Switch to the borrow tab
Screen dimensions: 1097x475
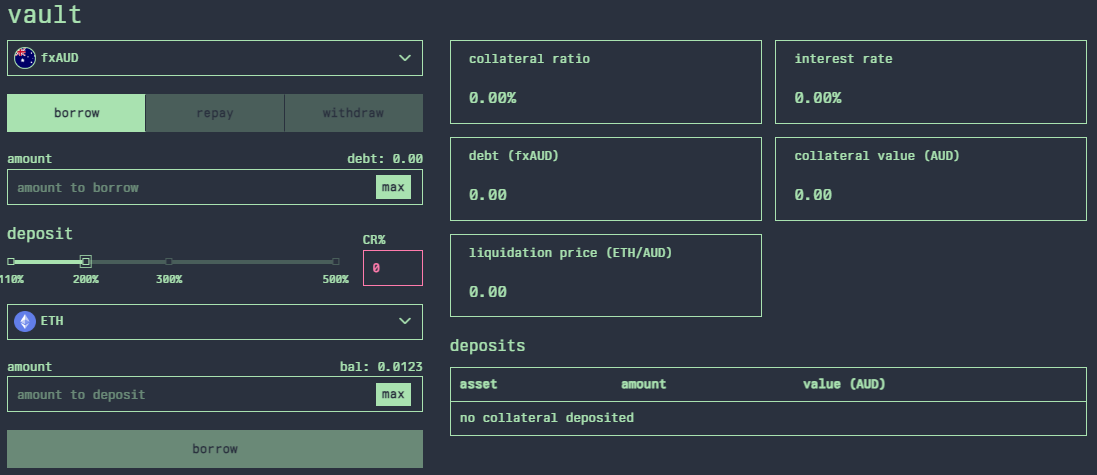click(x=76, y=113)
